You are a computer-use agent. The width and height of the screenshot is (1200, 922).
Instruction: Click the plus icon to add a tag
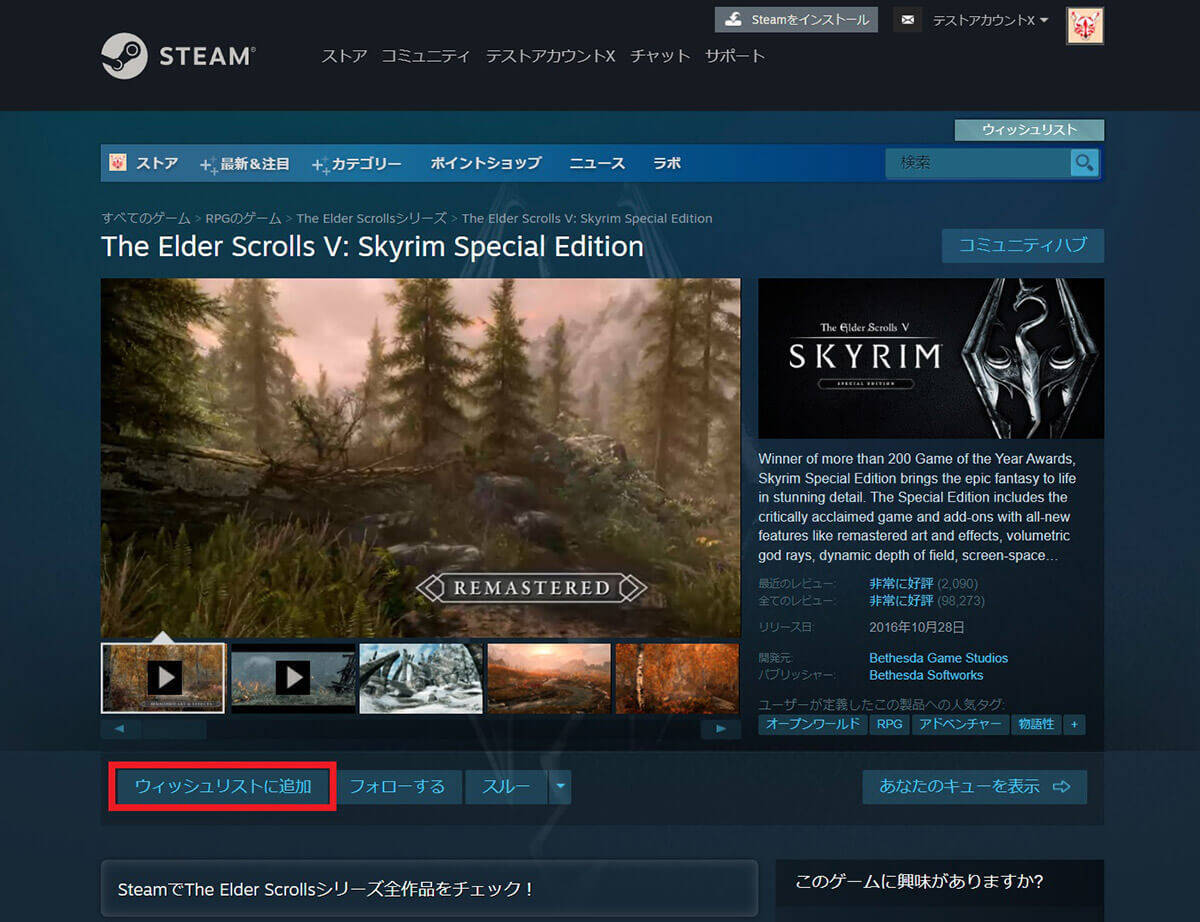(x=1075, y=724)
